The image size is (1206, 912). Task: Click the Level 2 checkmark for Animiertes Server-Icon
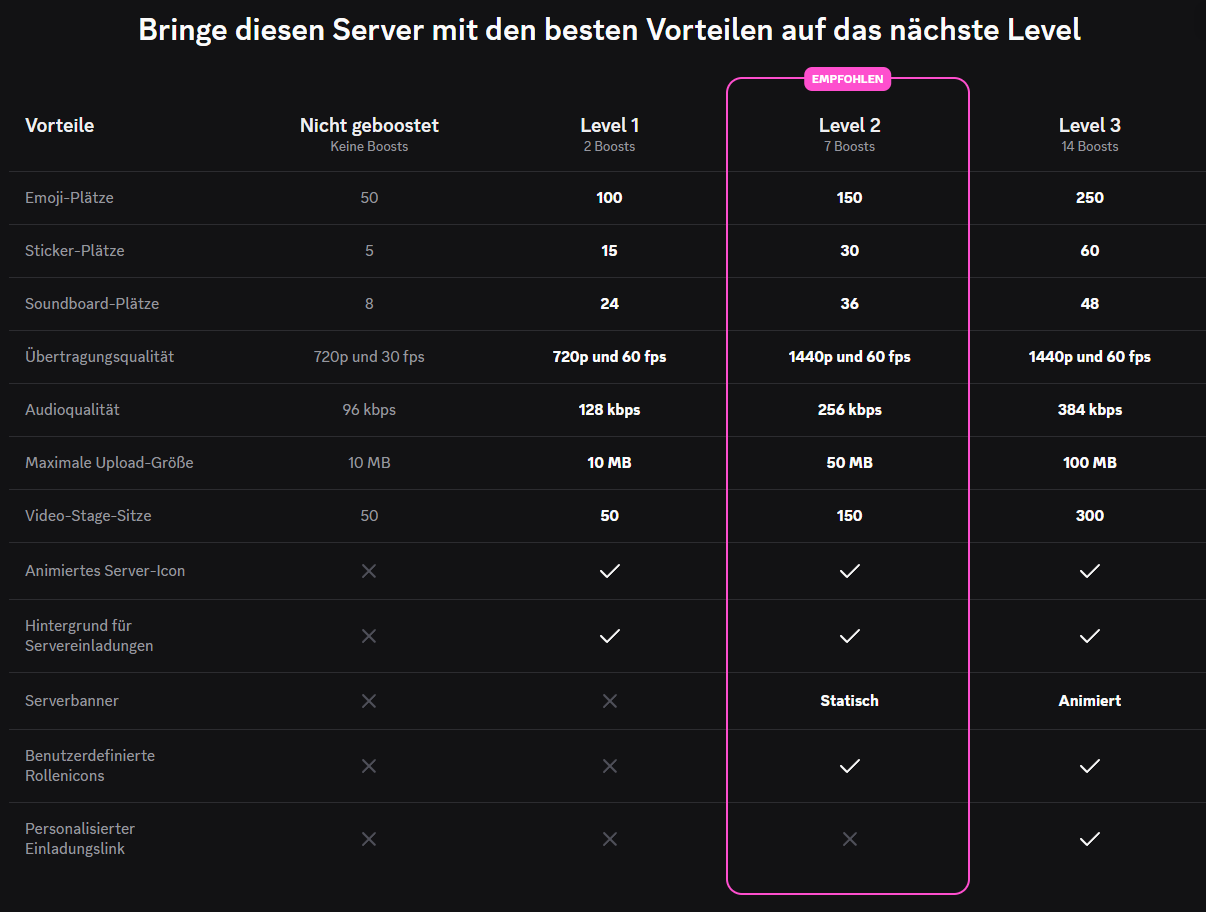850,571
